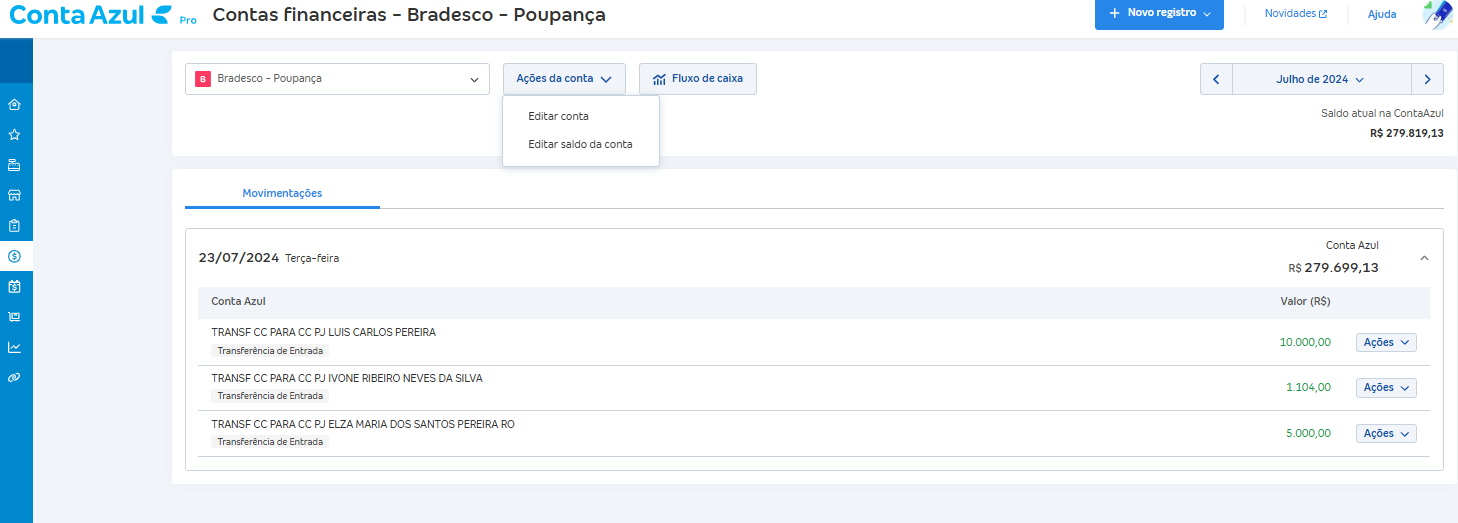Click the red Bradesco bank badge icon

click(203, 78)
